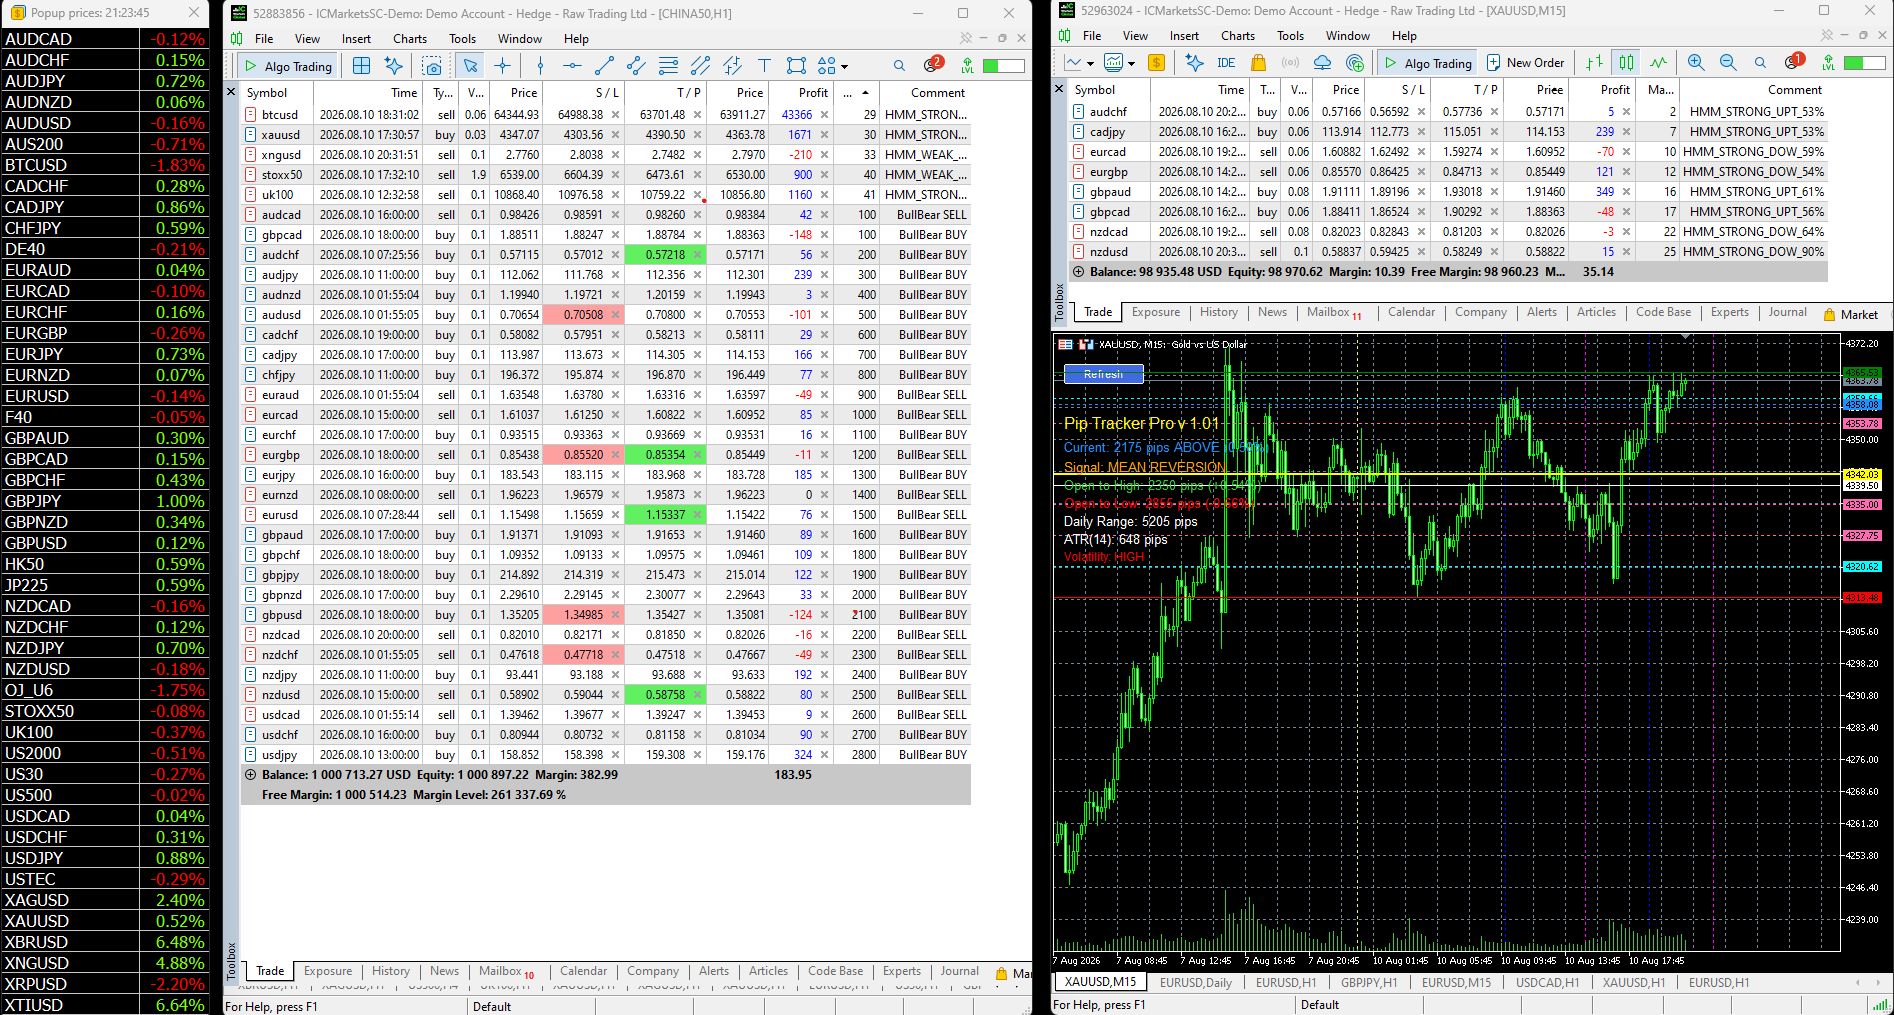Screen dimensions: 1894x1015
Task: Switch XAUUSD chart to candlestick mode
Action: [x=1627, y=63]
